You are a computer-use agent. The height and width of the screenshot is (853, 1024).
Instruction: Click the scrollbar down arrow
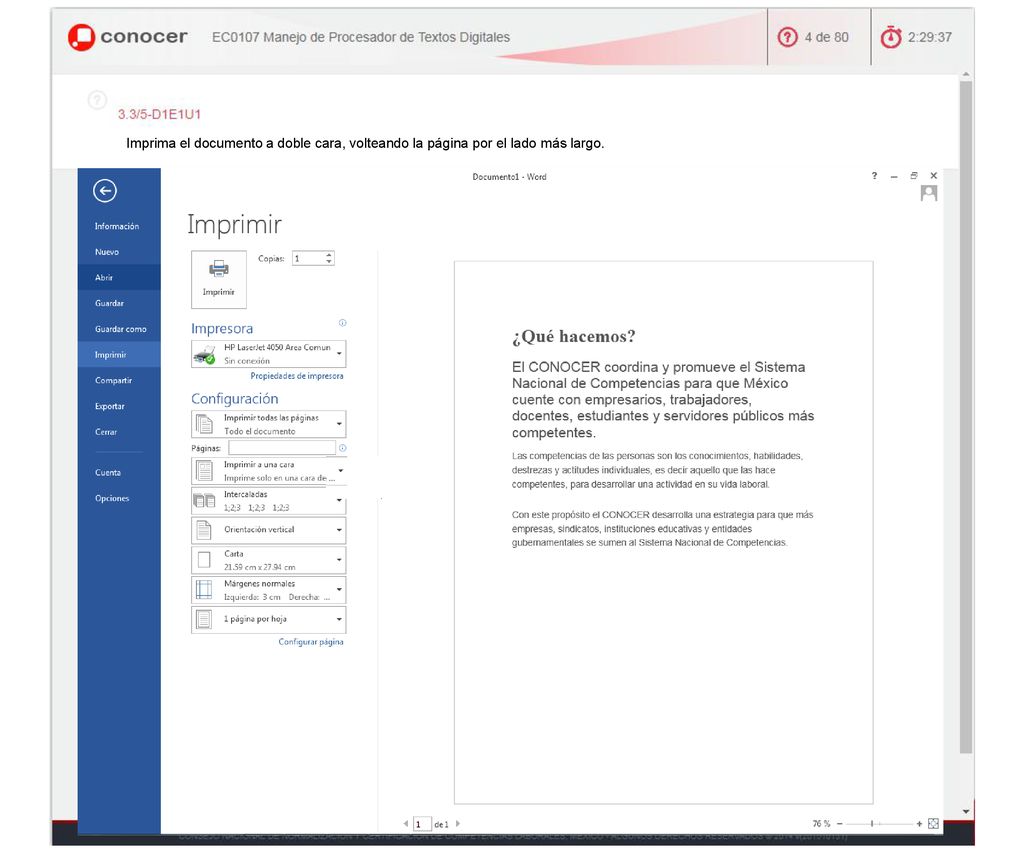coord(966,812)
